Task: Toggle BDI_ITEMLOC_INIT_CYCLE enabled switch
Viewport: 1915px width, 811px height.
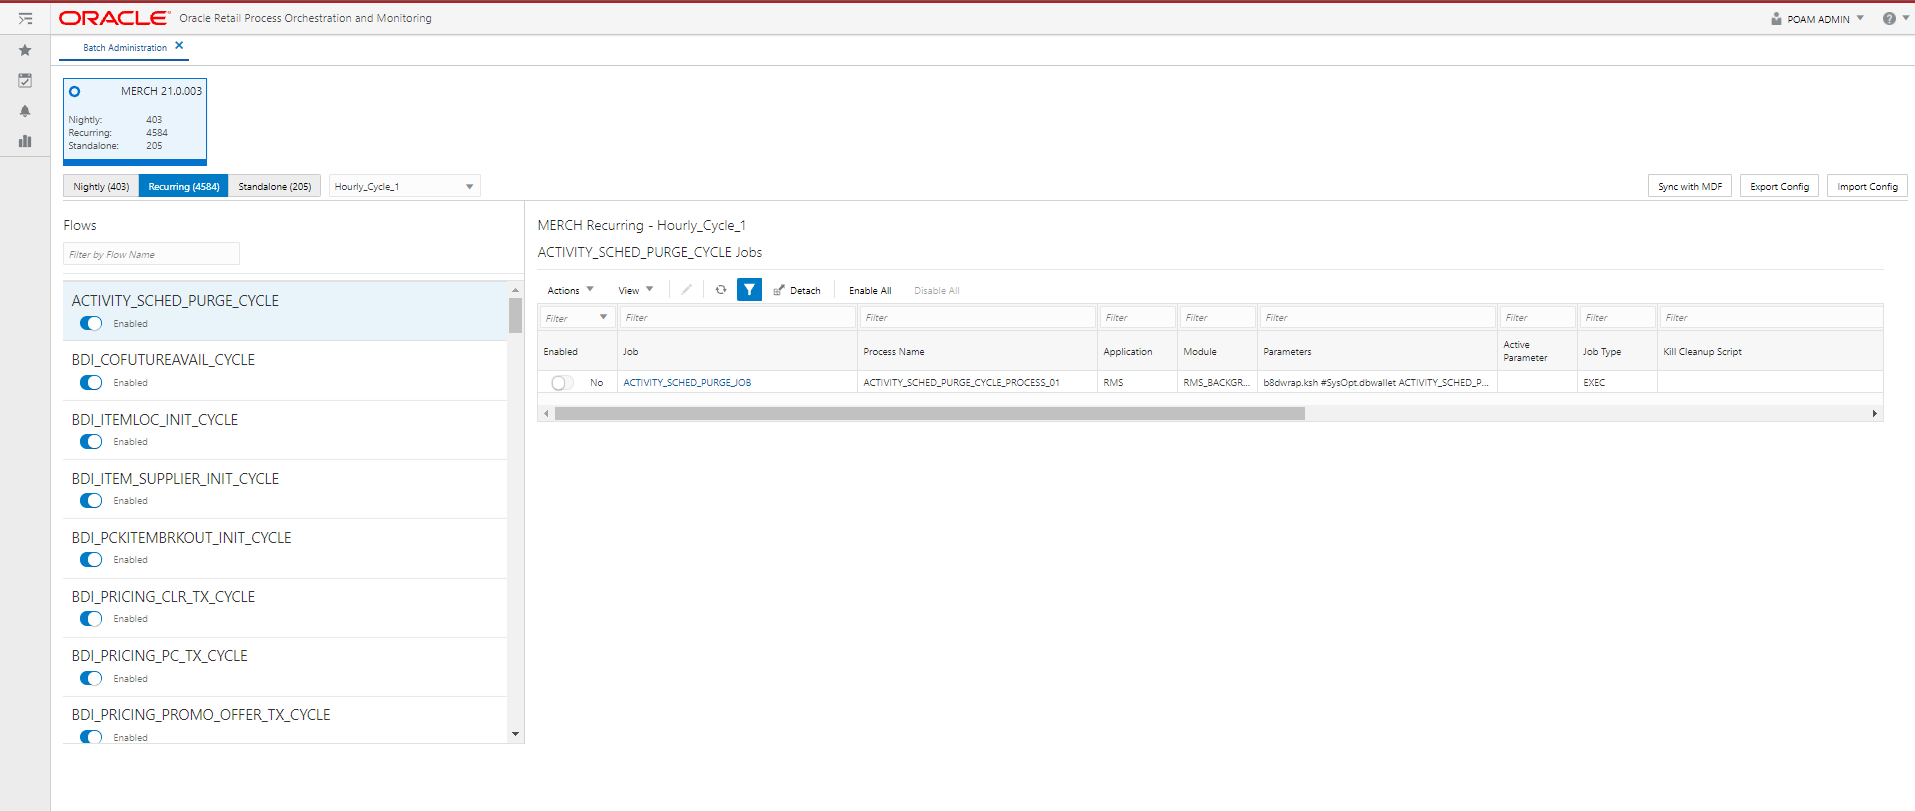Action: coord(91,441)
